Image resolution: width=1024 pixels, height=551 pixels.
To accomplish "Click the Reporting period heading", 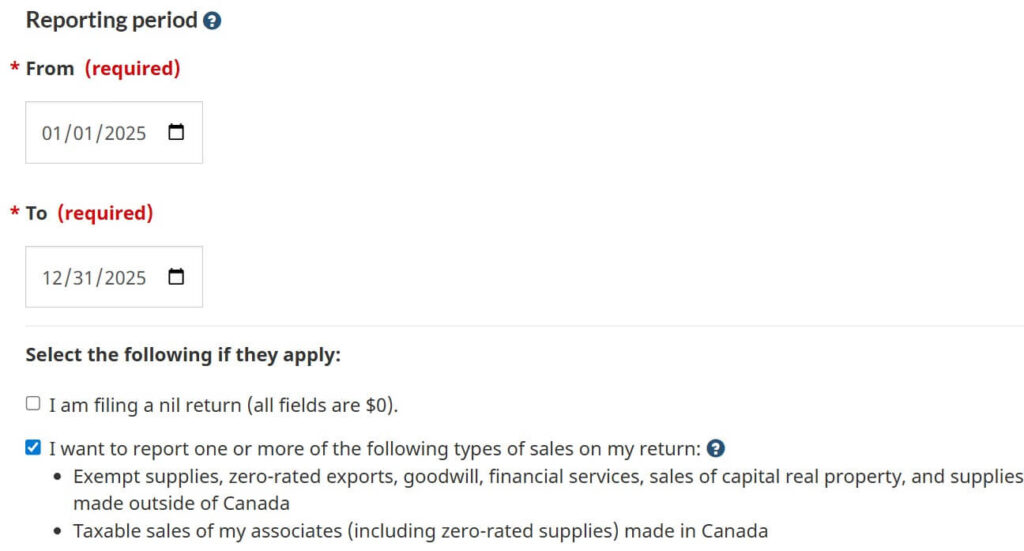I will pyautogui.click(x=111, y=21).
